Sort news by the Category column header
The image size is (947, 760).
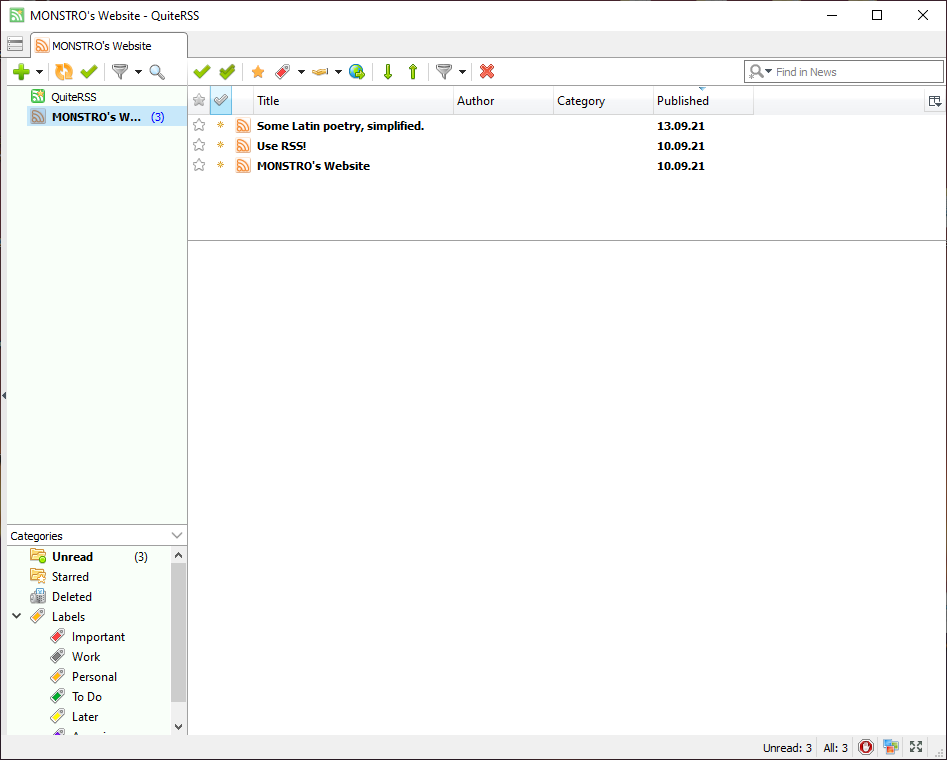tap(603, 101)
